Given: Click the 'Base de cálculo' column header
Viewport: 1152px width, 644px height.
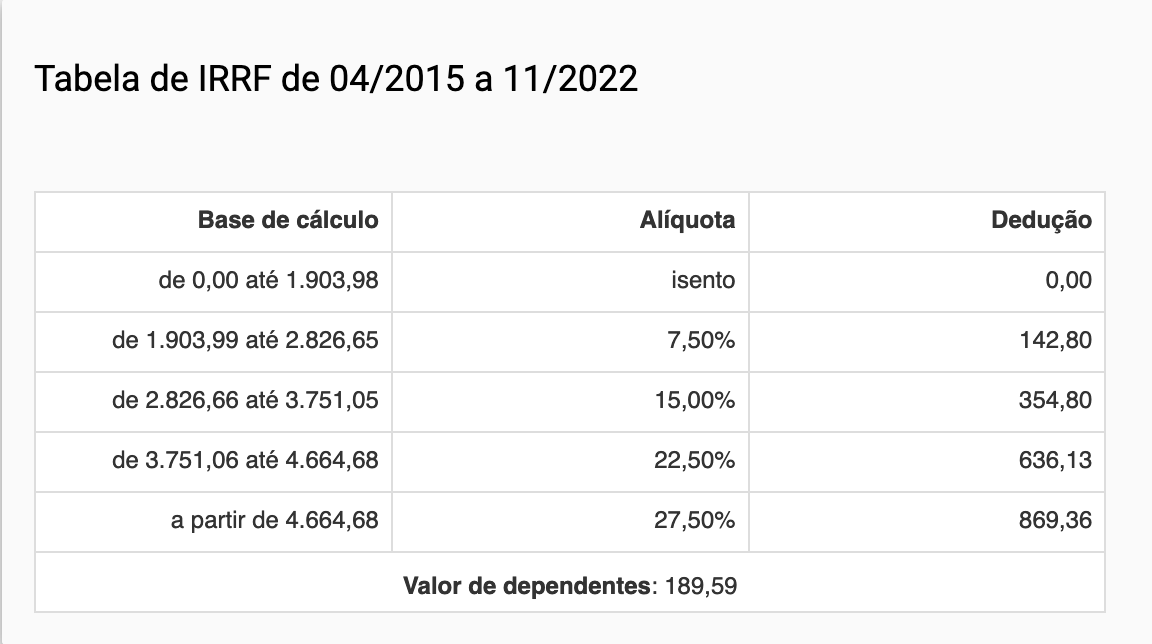Looking at the screenshot, I should tap(288, 220).
